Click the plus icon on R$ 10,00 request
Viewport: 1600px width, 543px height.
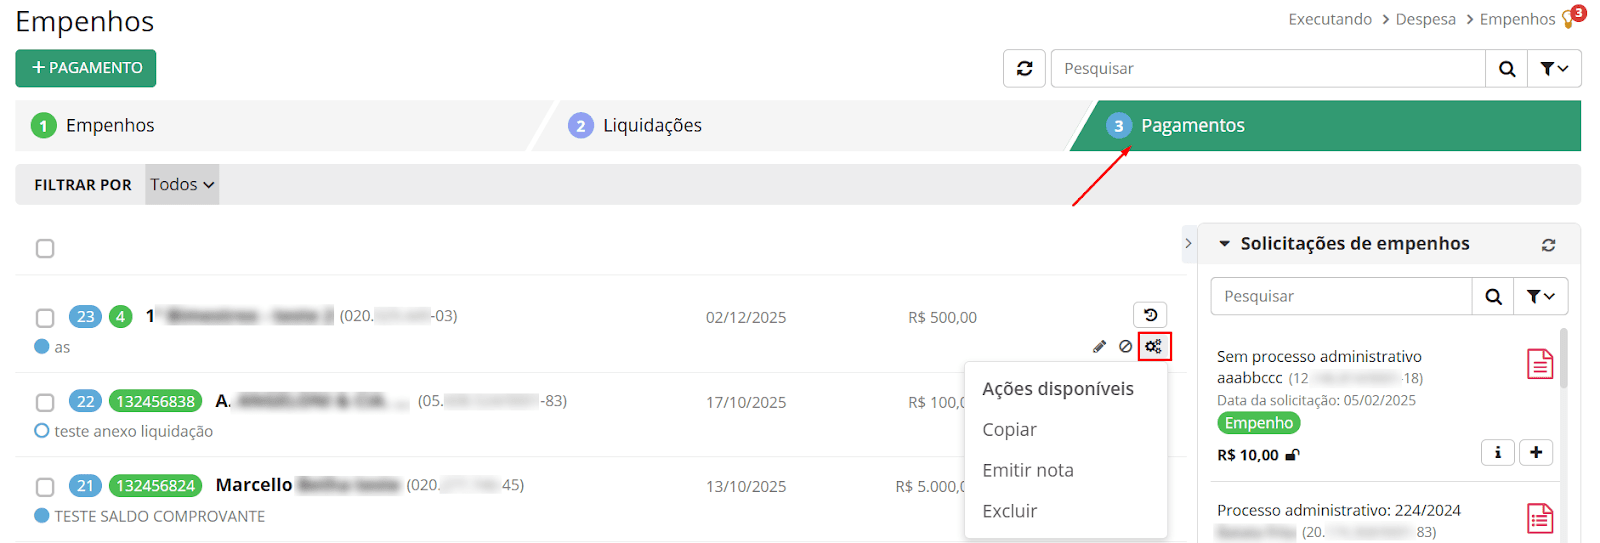1536,453
